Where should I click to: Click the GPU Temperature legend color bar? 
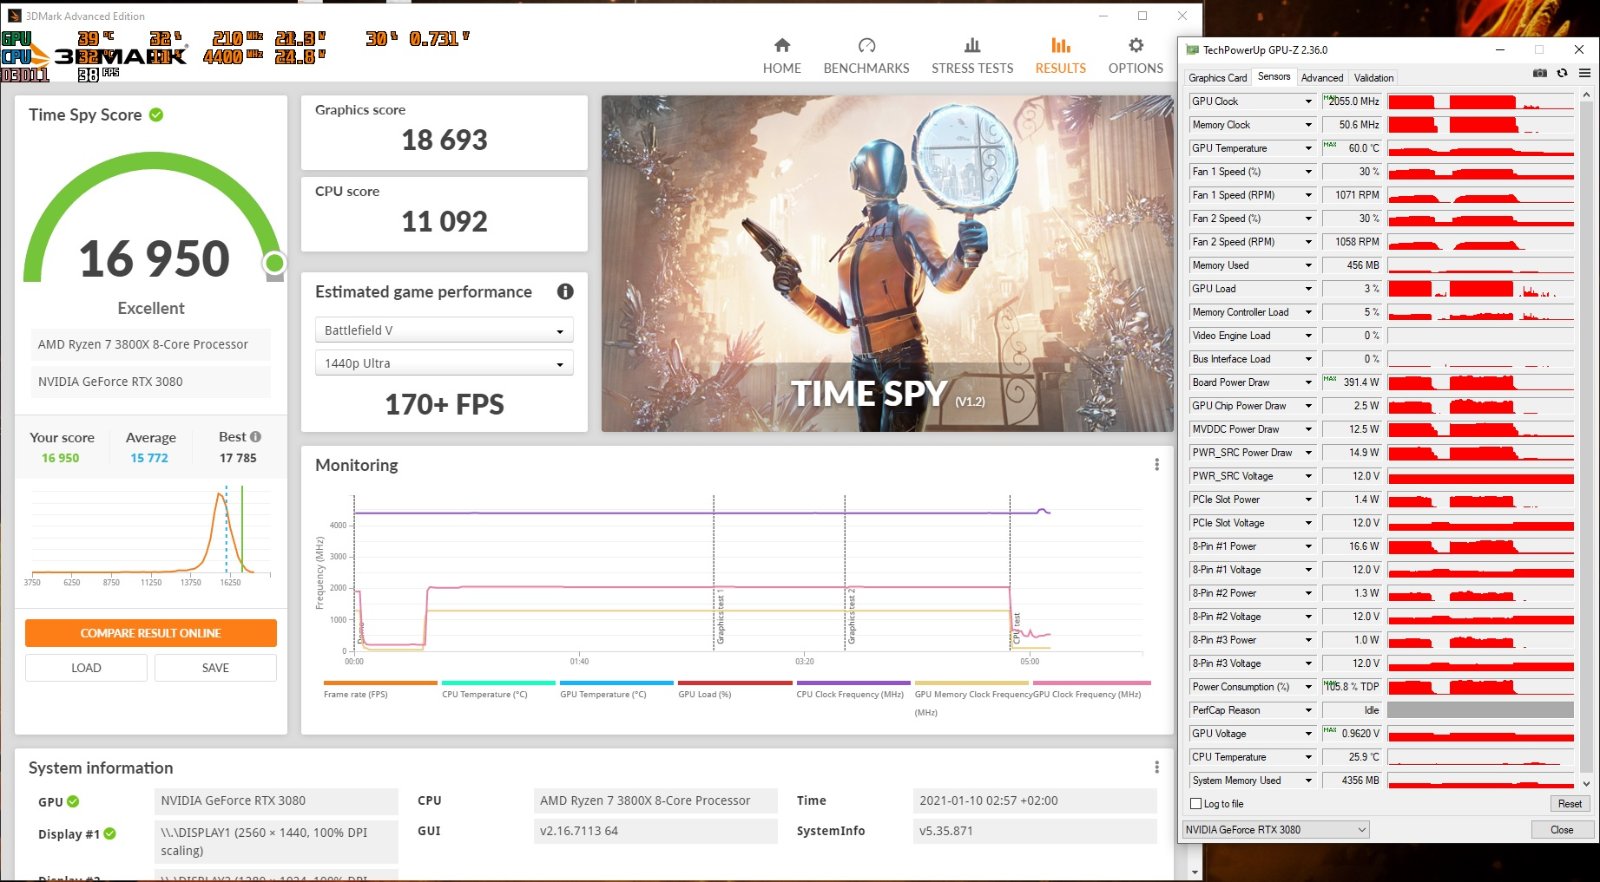tap(617, 683)
